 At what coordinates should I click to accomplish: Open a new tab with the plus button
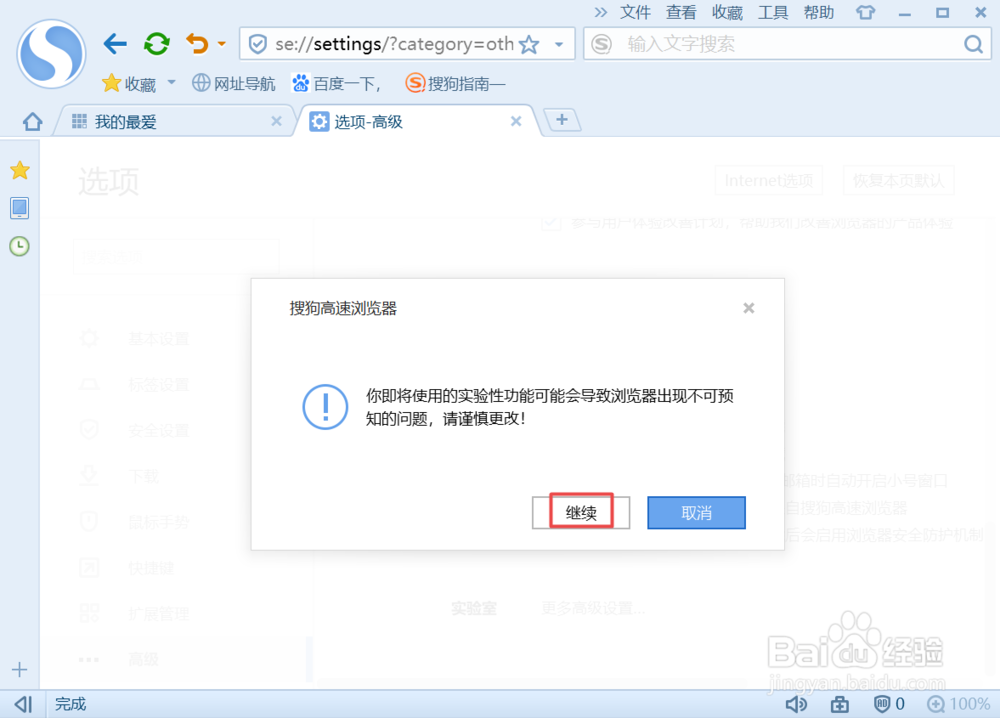[x=560, y=119]
